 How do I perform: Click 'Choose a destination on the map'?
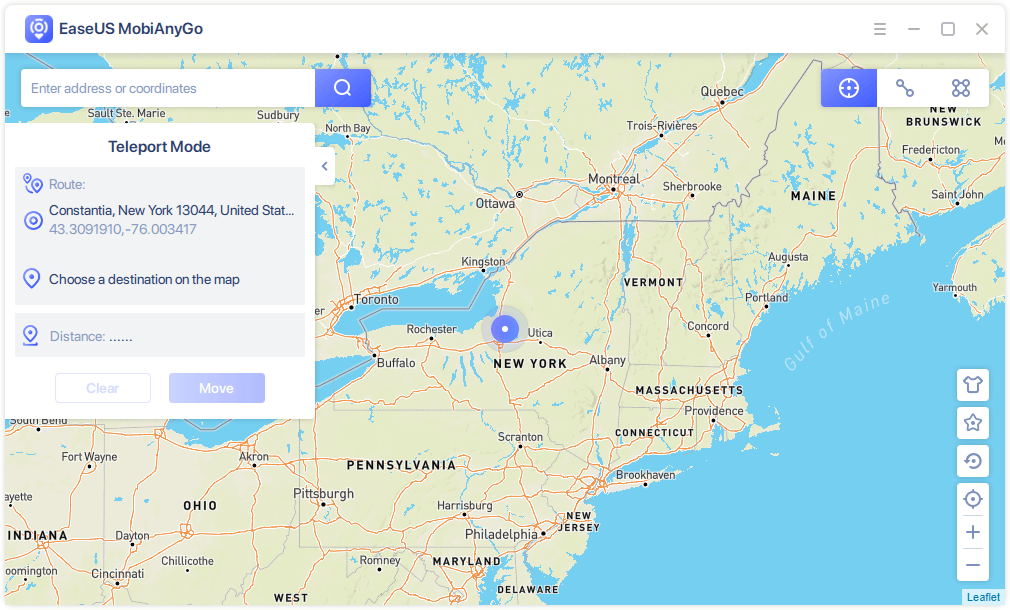[x=144, y=279]
